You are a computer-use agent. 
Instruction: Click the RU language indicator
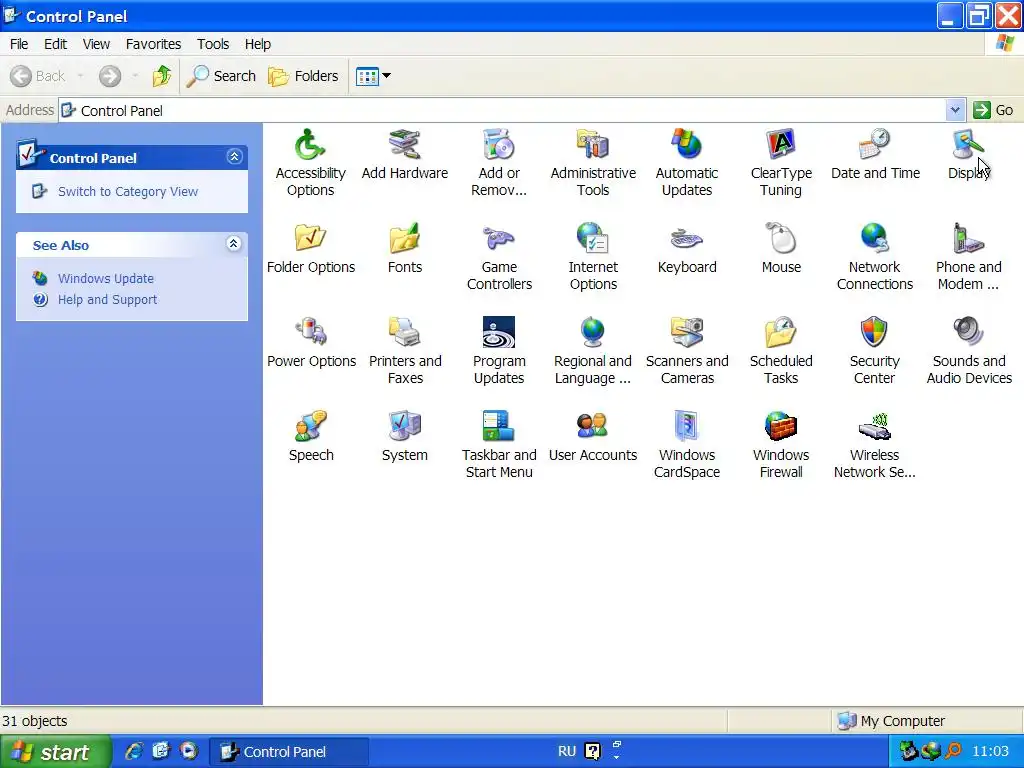(567, 751)
